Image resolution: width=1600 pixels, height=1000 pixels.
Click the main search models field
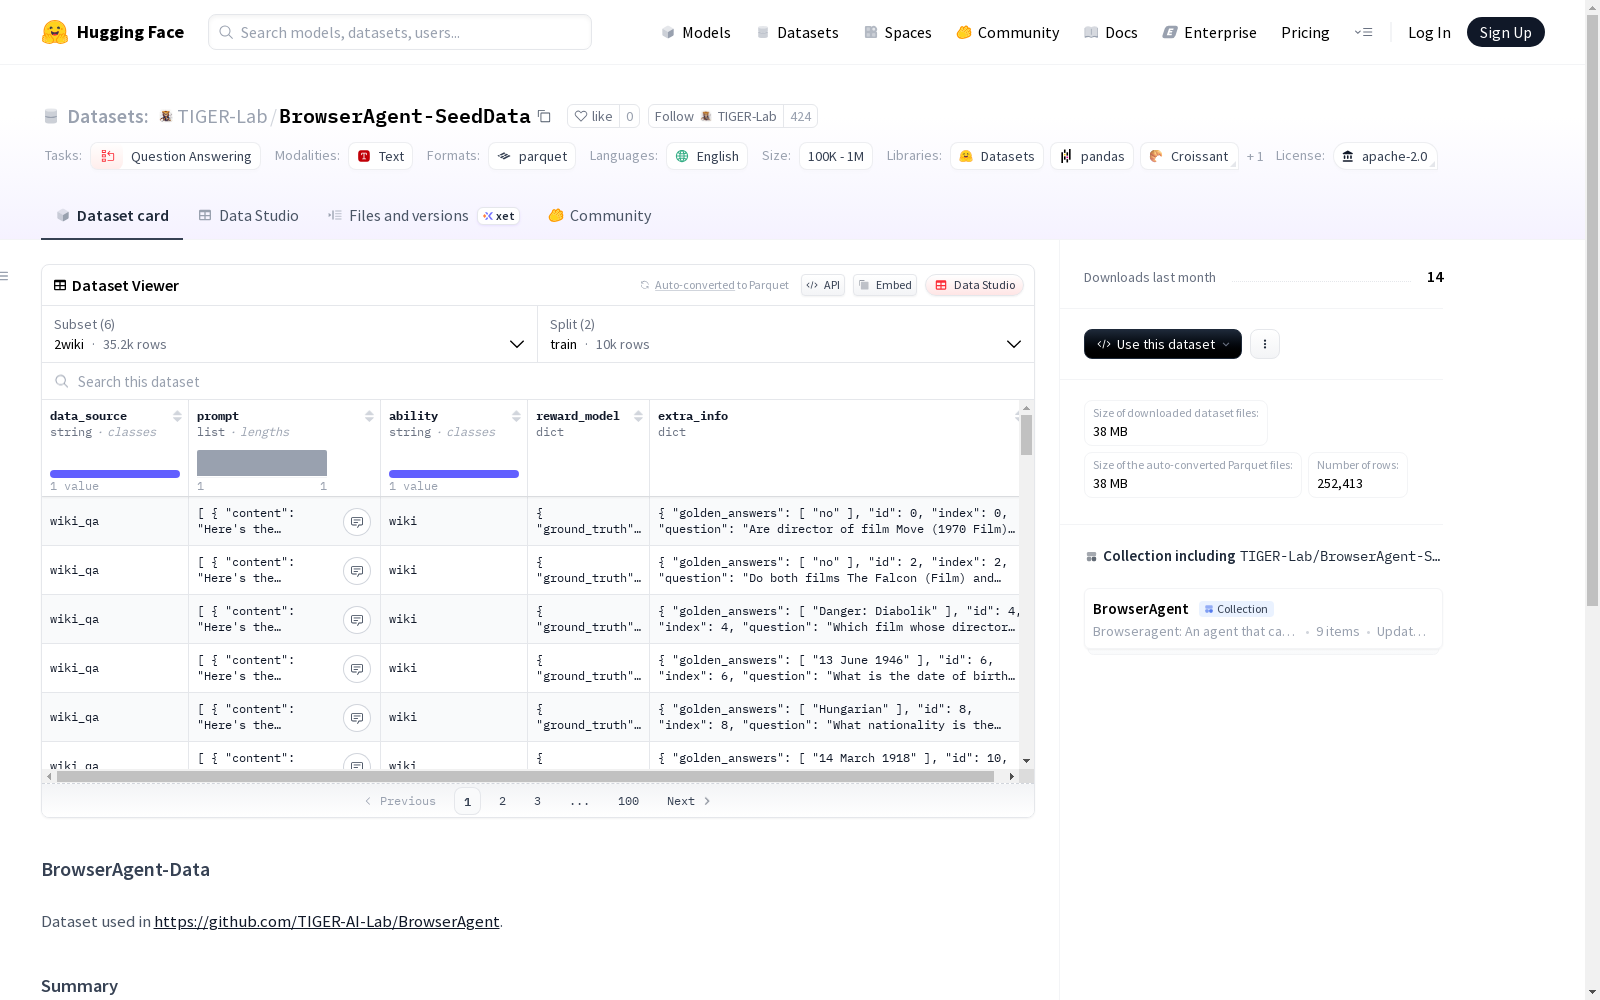[400, 32]
